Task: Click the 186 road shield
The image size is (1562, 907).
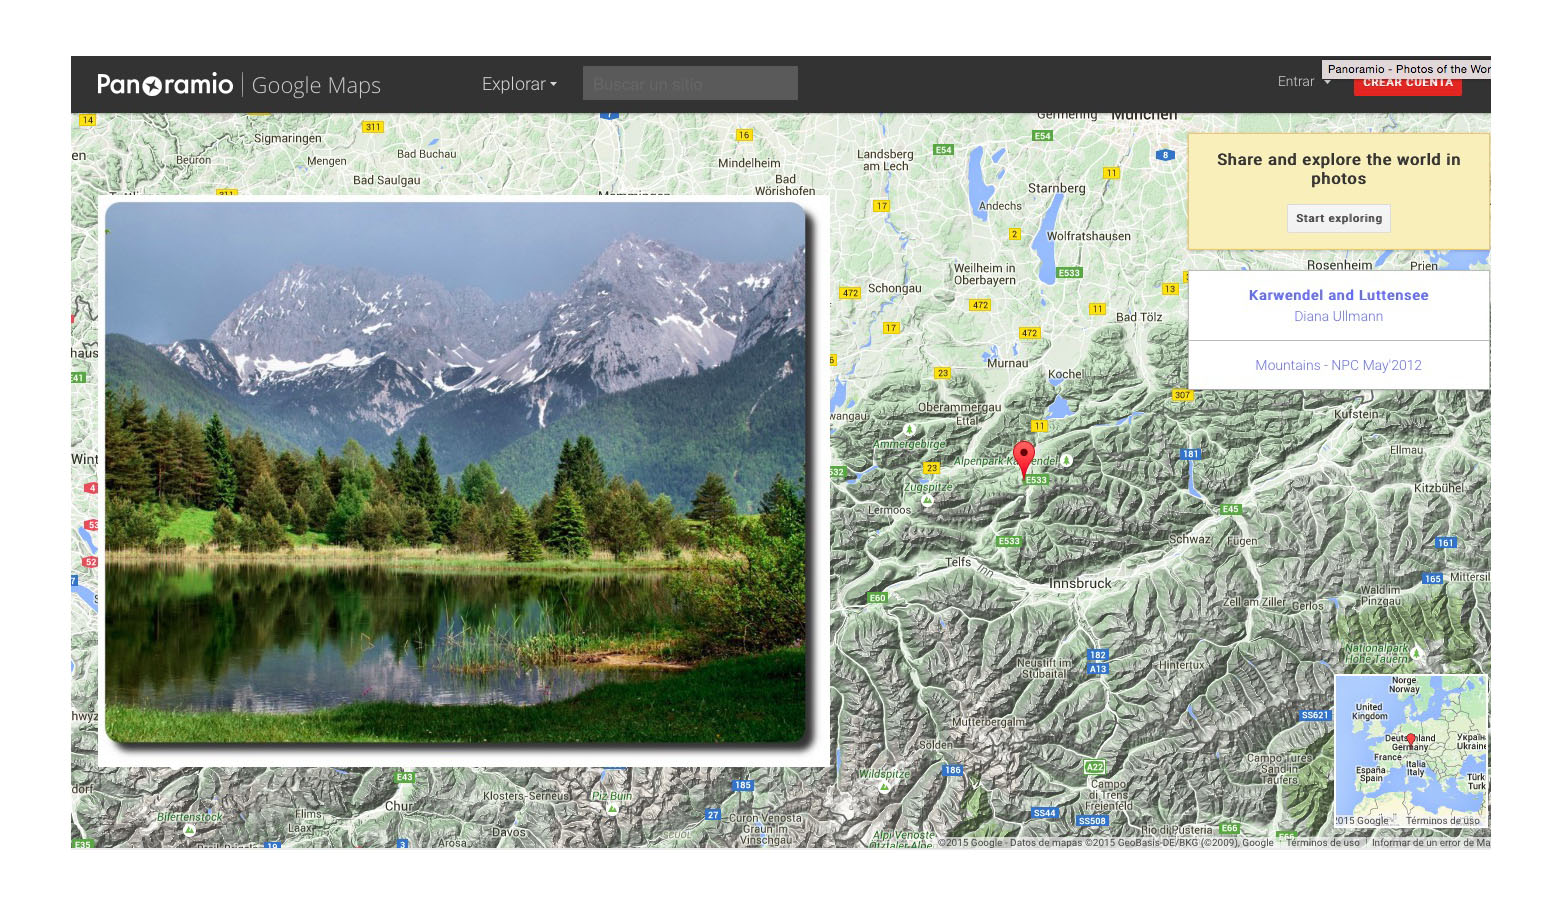Action: point(953,770)
